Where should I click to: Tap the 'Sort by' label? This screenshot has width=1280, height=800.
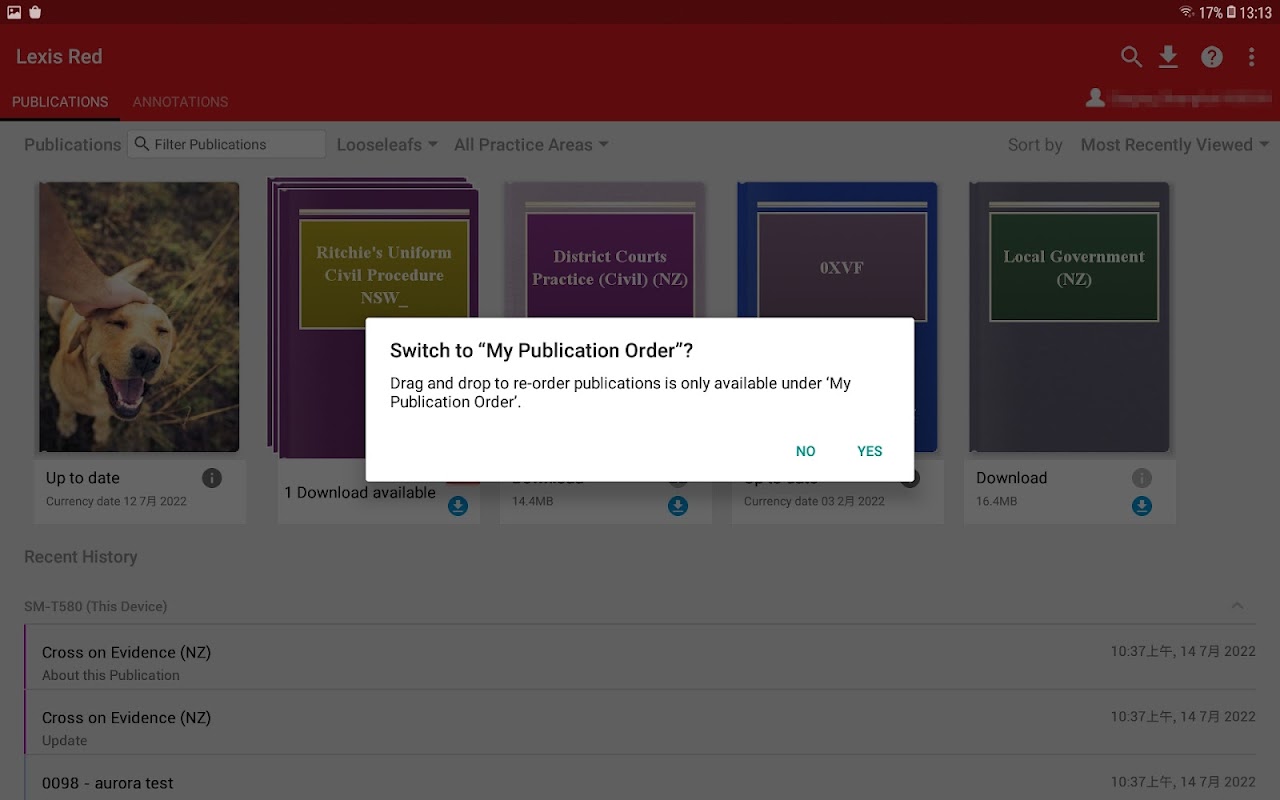1035,145
